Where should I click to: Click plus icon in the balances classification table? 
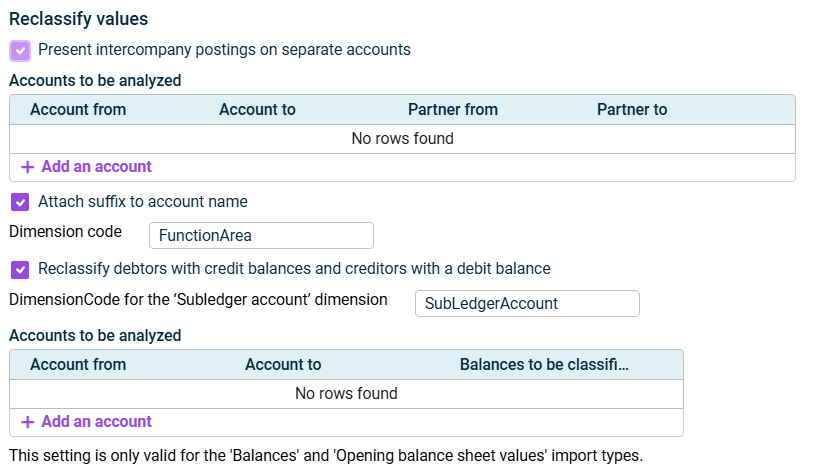click(x=27, y=422)
